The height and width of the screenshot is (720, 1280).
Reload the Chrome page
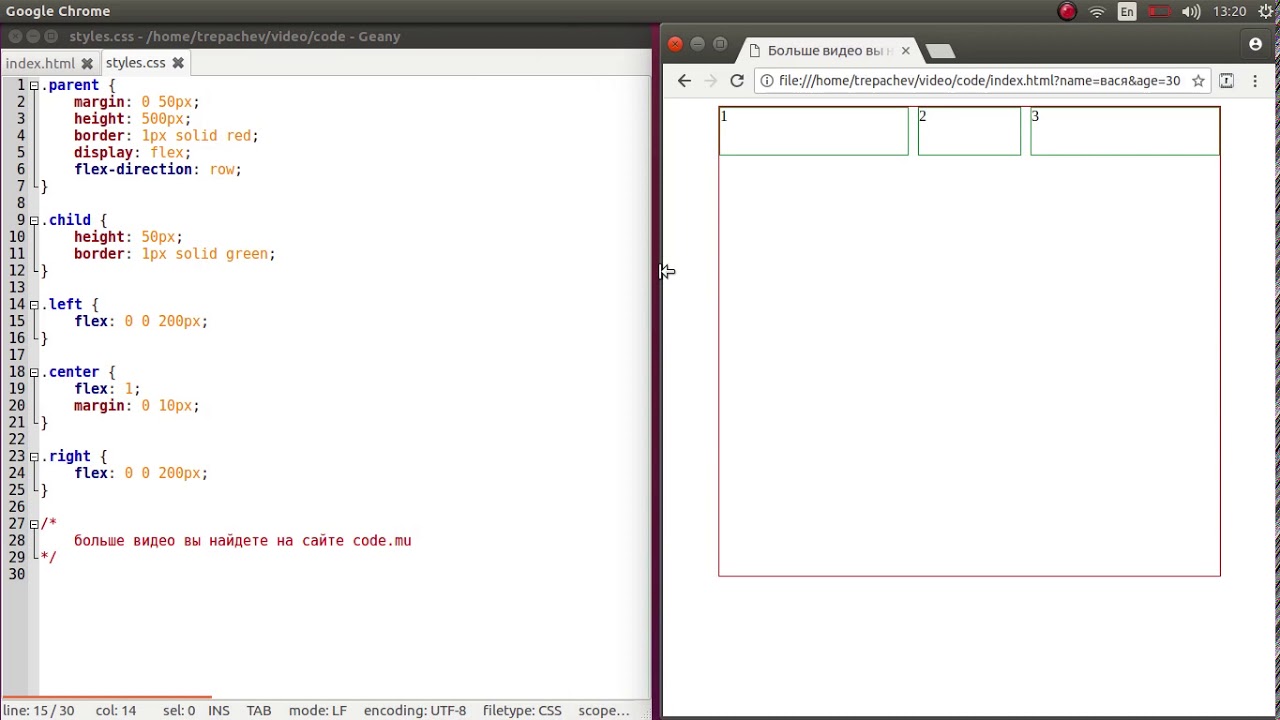tap(737, 81)
